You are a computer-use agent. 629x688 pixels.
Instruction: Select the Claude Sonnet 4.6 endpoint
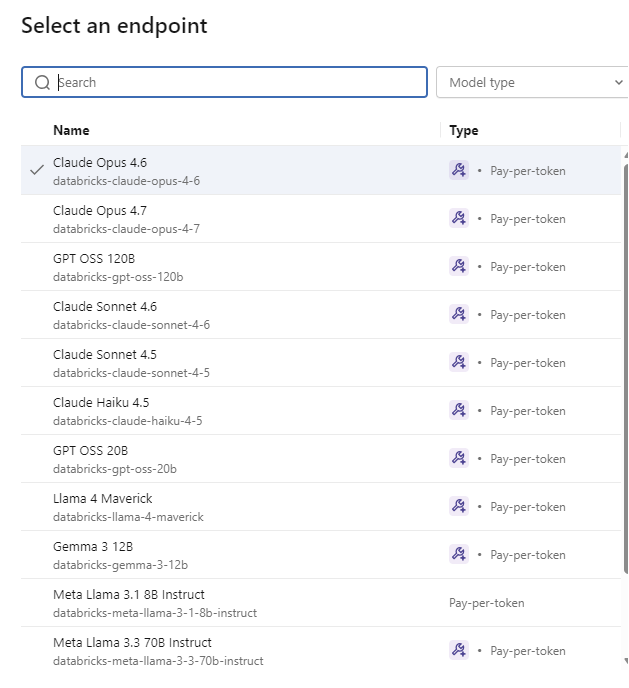pos(321,315)
